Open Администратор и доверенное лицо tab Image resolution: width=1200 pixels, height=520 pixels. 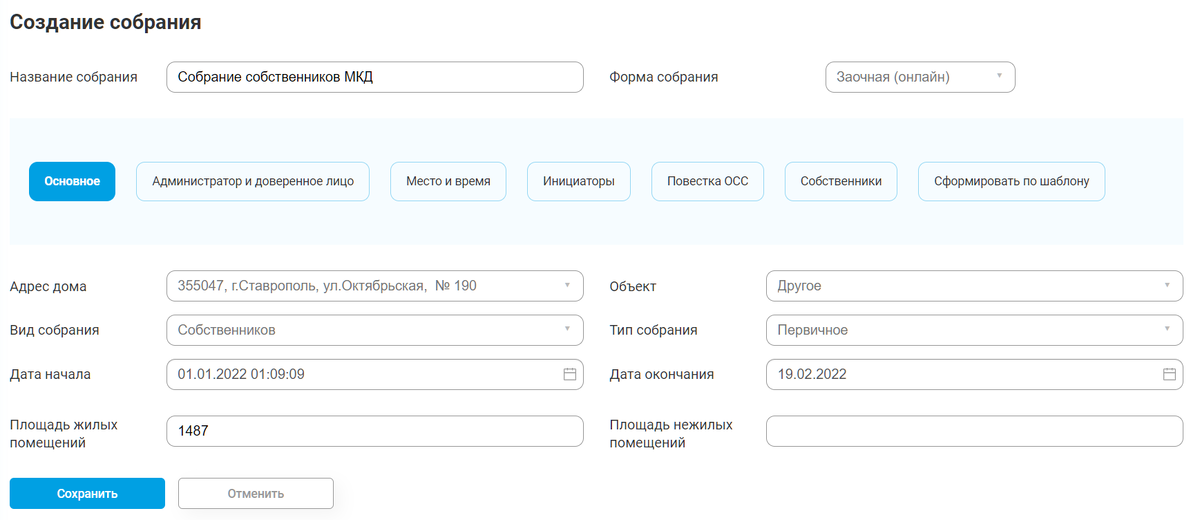click(253, 182)
